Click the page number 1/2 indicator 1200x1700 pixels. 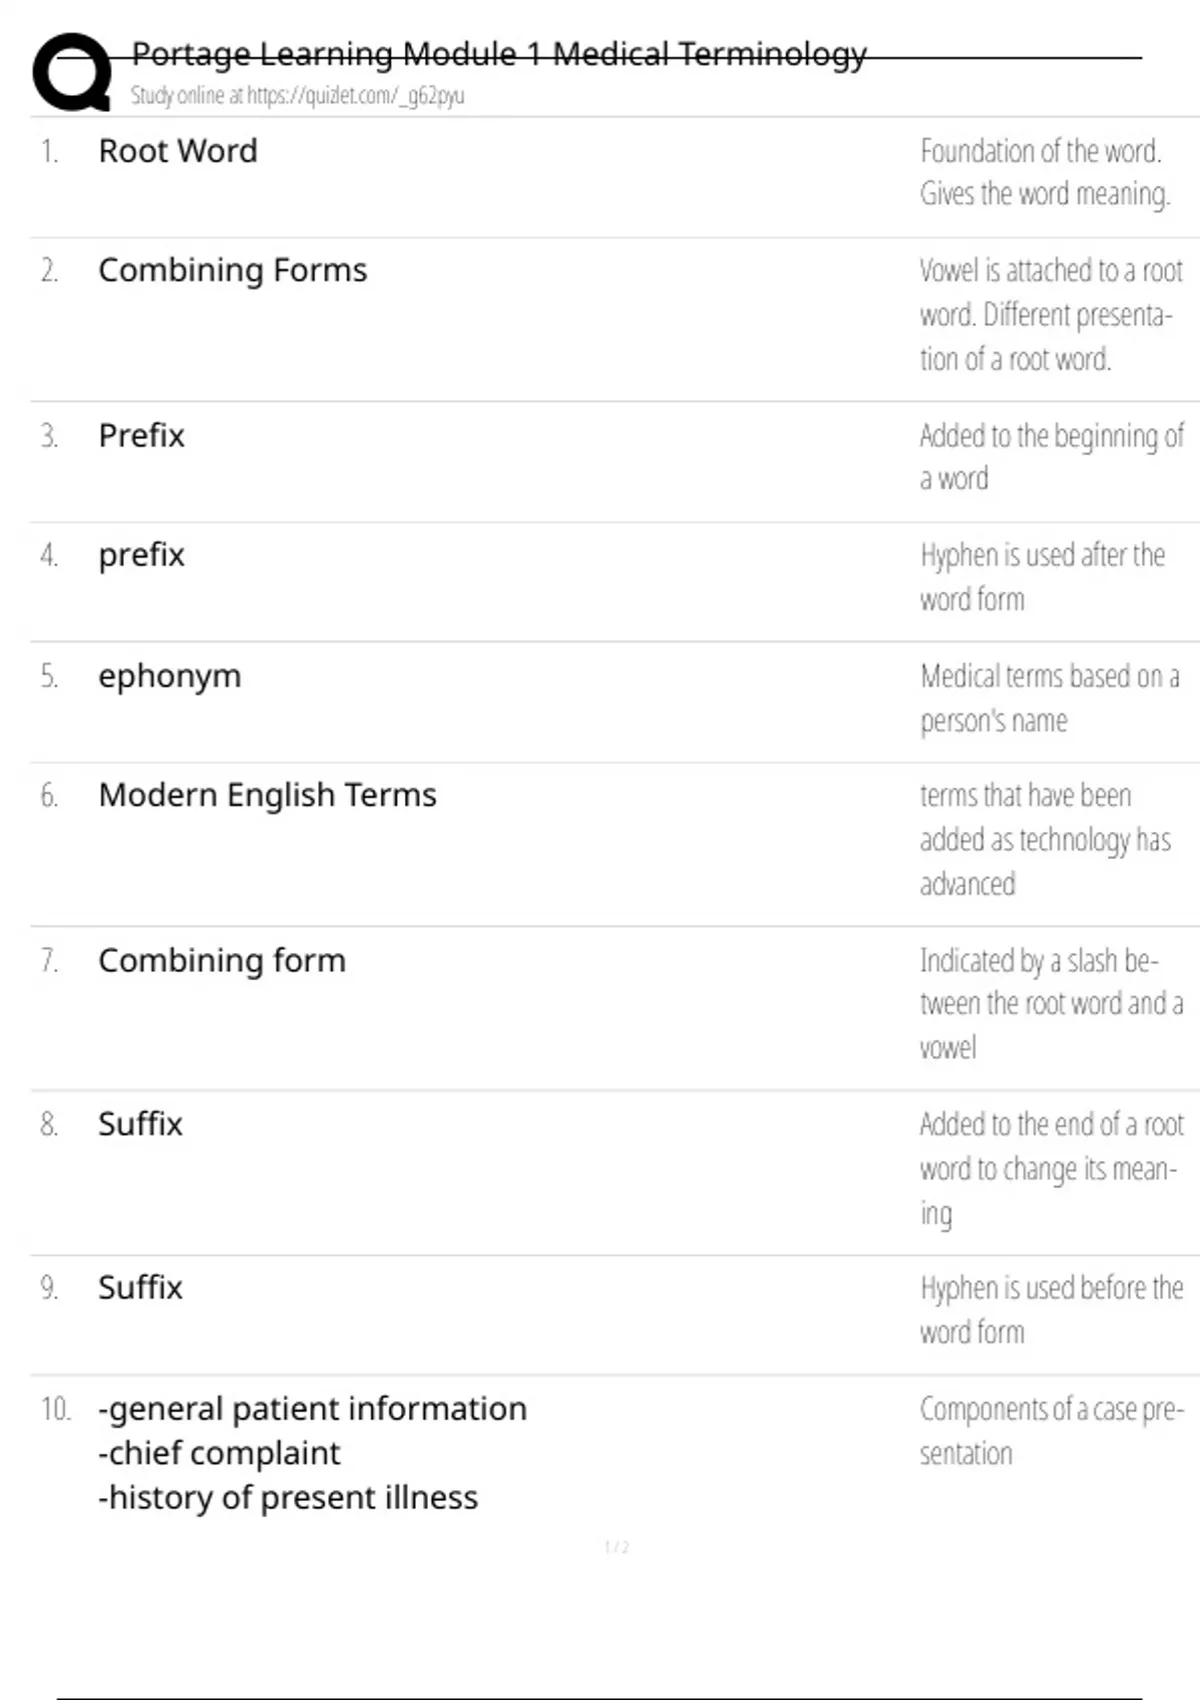pos(617,1547)
